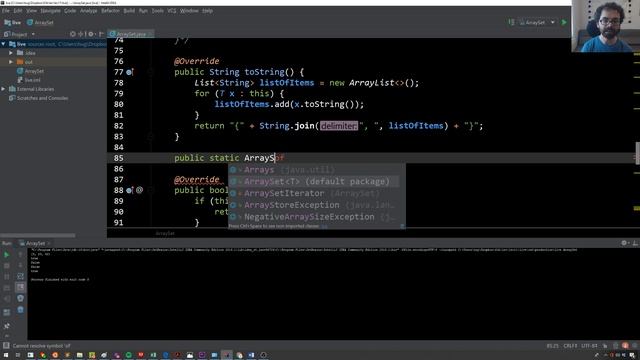Click the delimiter parameter hint on line 82
640x360 pixels.
pyautogui.click(x=339, y=126)
